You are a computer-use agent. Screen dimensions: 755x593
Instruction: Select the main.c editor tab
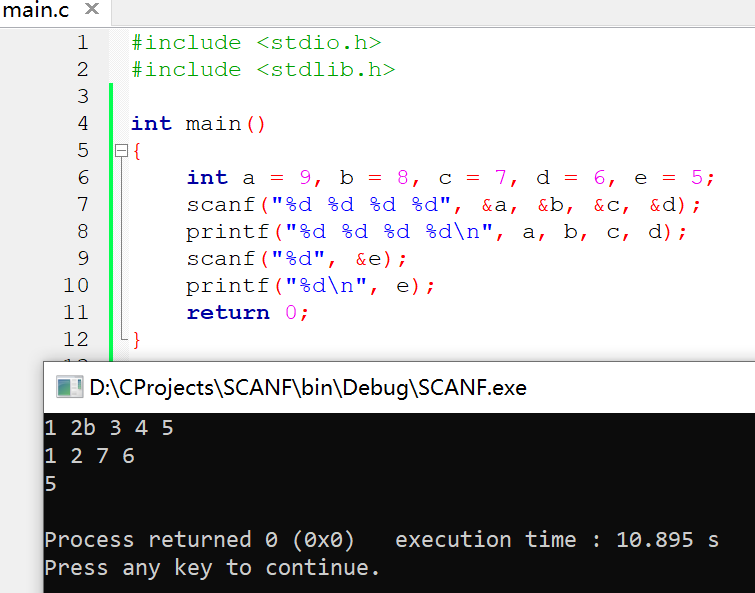point(53,11)
